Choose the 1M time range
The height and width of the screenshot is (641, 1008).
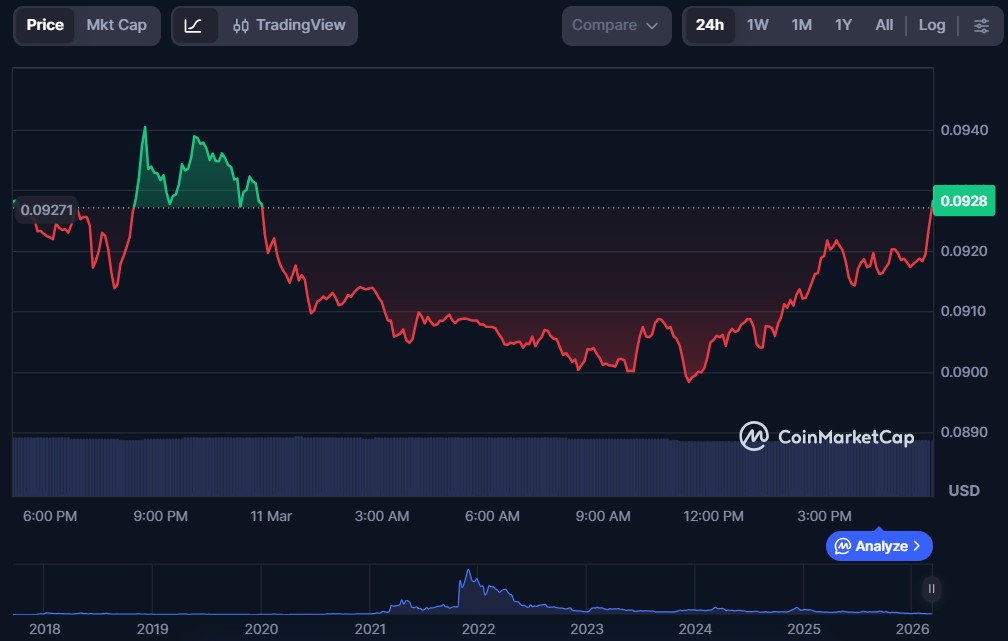801,25
